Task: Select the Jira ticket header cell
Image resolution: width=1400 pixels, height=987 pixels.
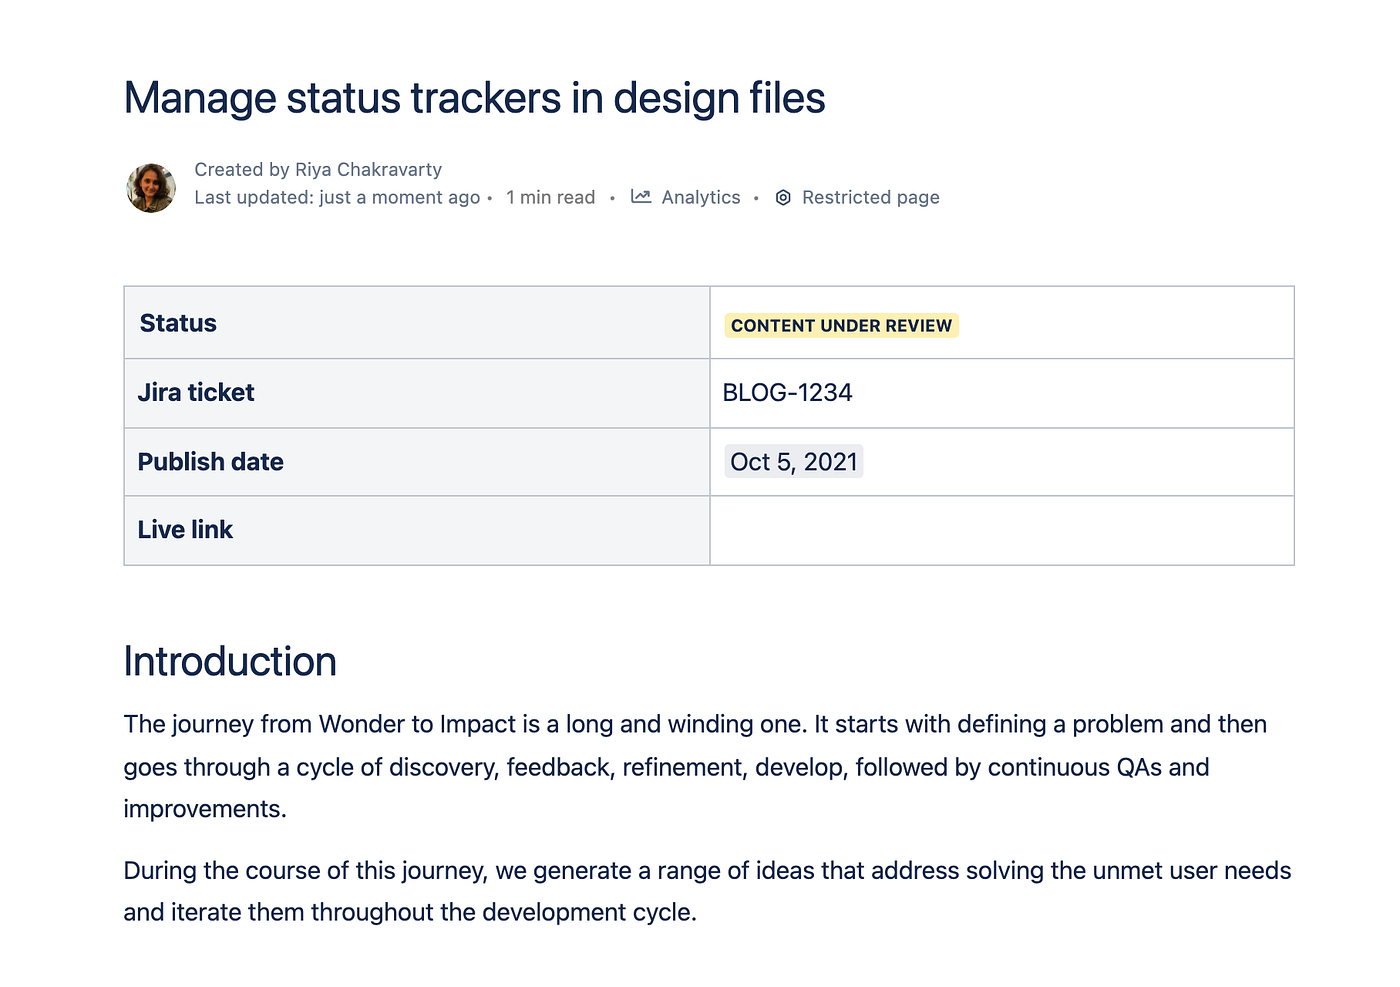Action: (417, 393)
